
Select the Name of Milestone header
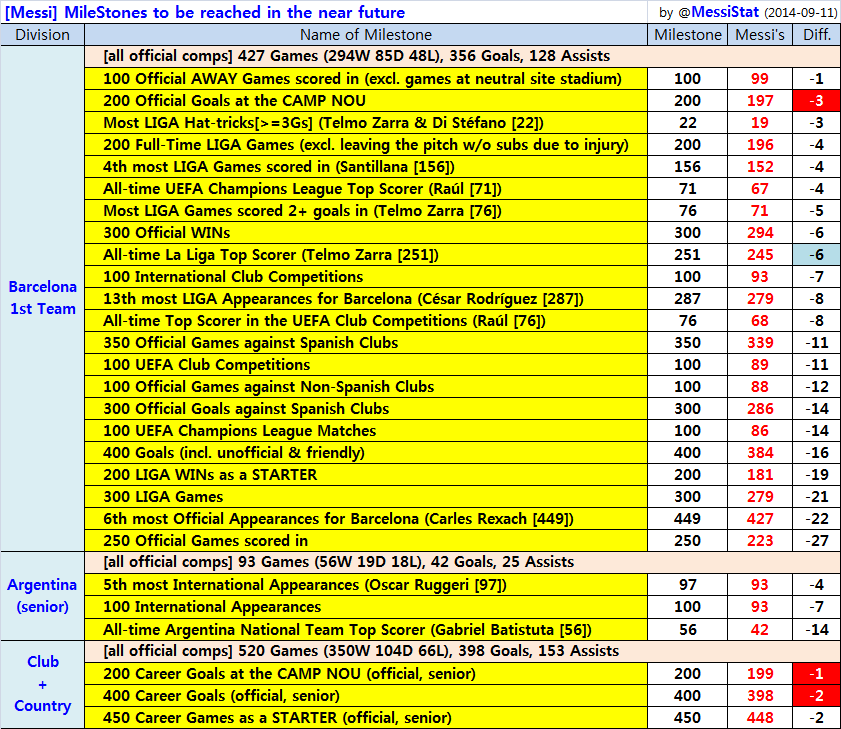366,35
